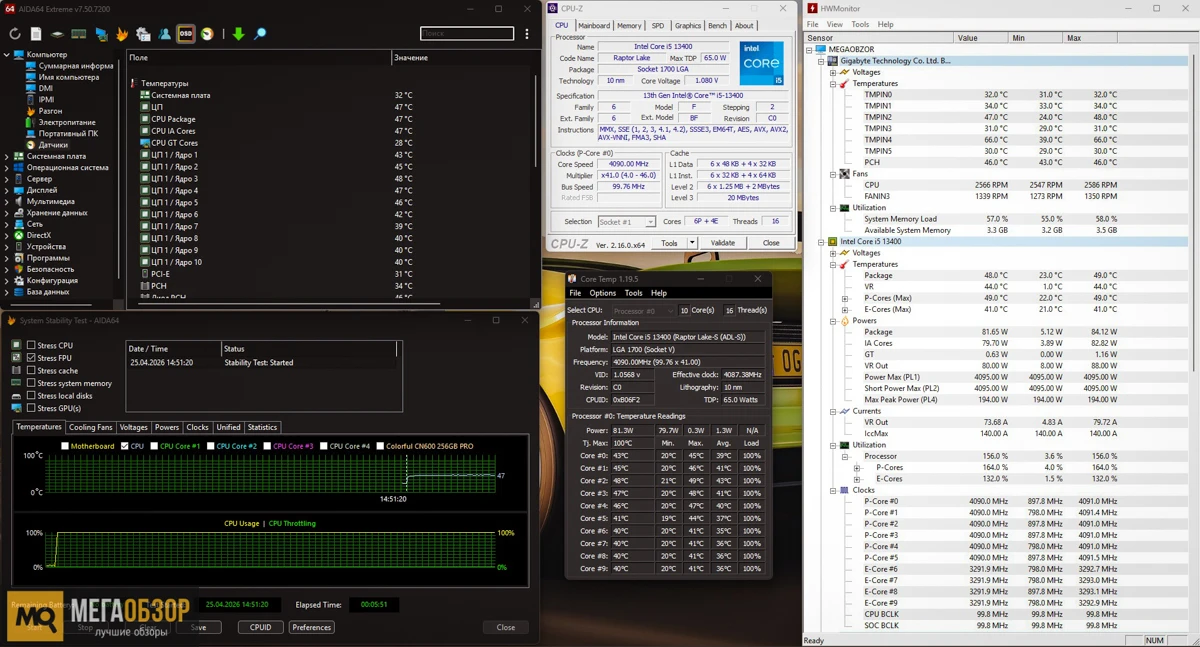This screenshot has height=647, width=1200.
Task: Click the magnifier search icon in AIDA64 toolbar
Action: click(259, 34)
